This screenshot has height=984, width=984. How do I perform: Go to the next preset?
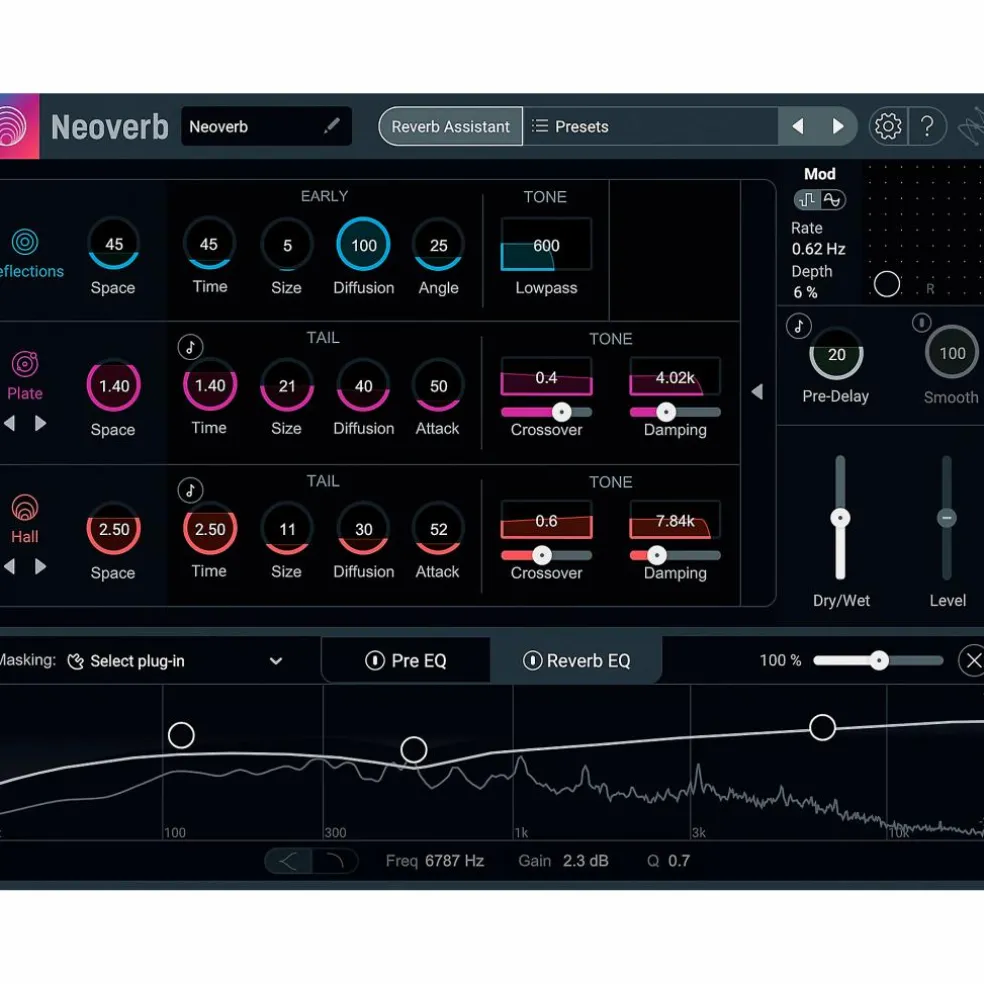click(838, 126)
